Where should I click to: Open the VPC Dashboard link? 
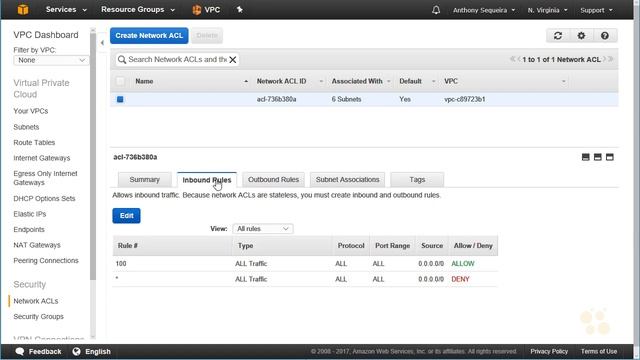click(x=46, y=35)
